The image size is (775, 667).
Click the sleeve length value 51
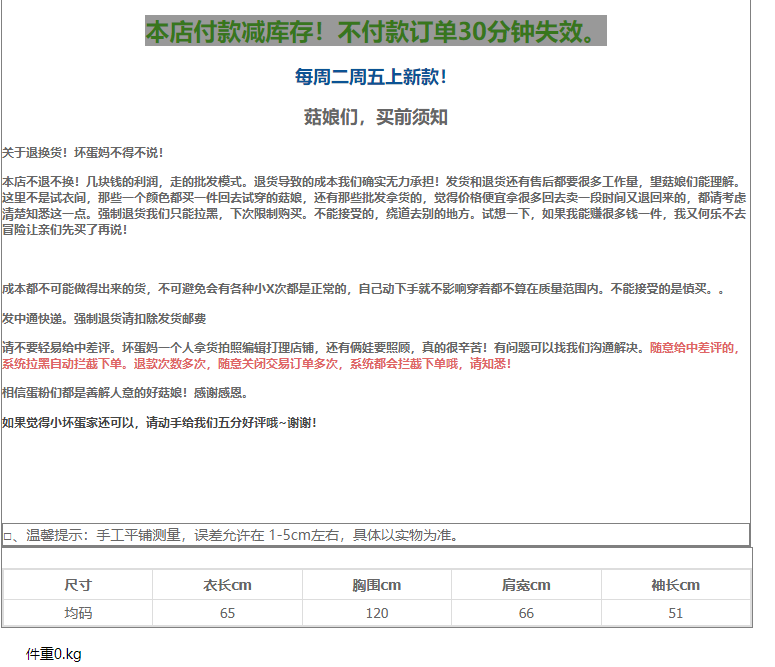[675, 613]
